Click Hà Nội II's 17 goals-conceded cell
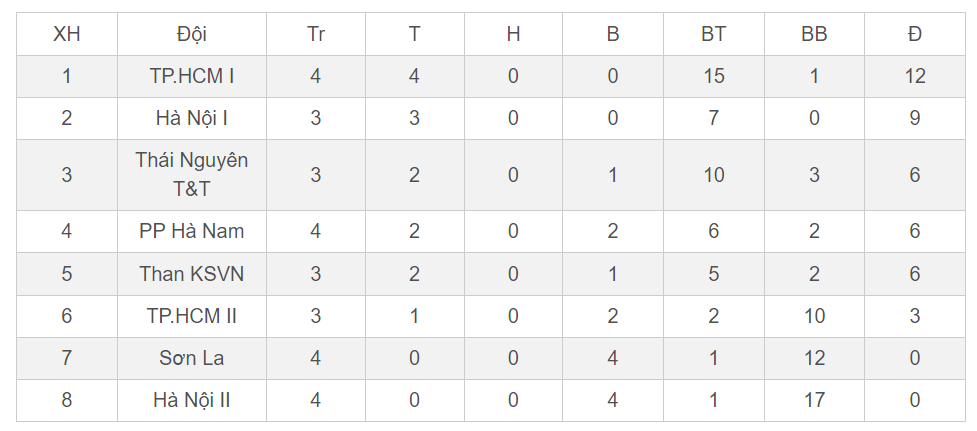 (814, 400)
